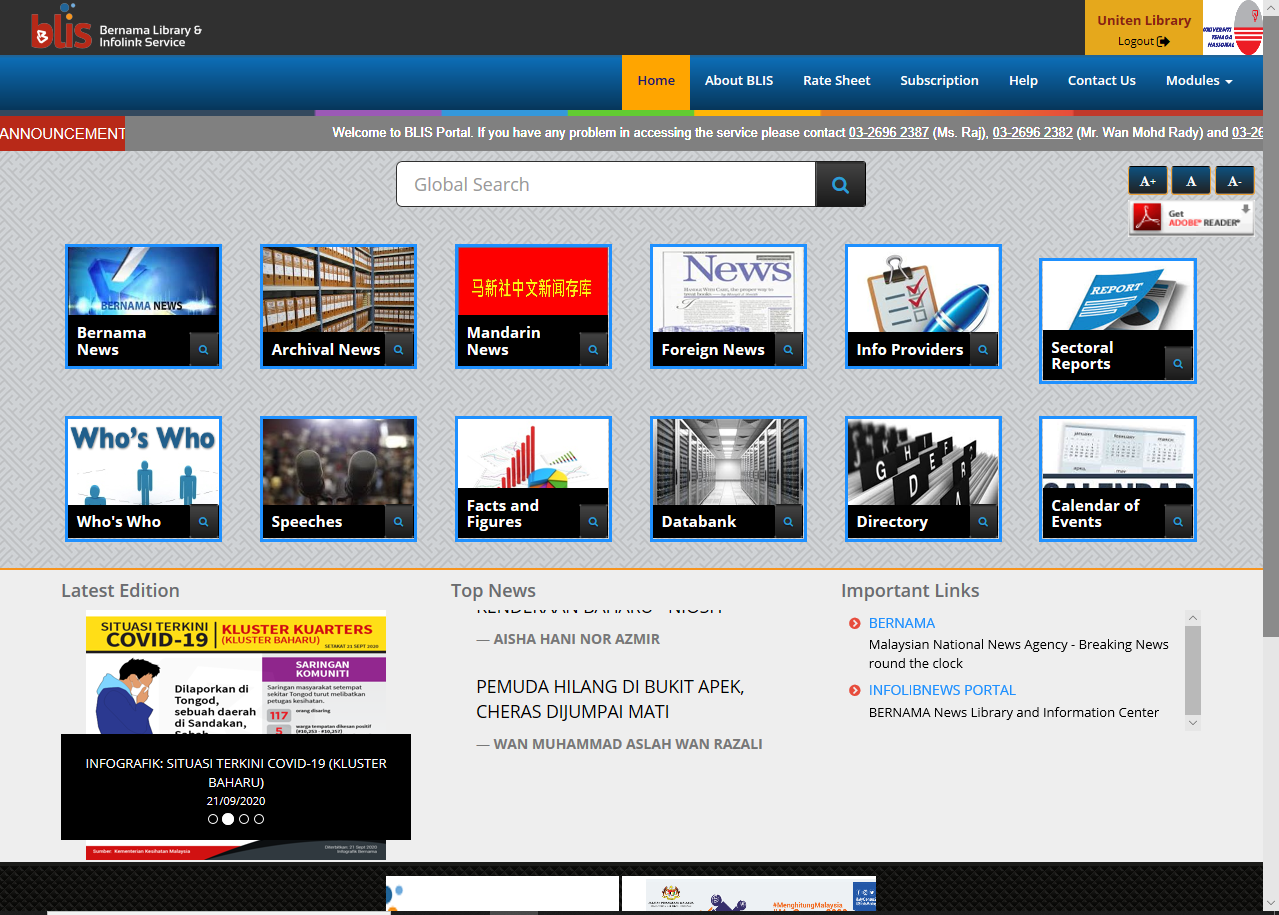Open the Directory index tabs tile

click(x=923, y=462)
